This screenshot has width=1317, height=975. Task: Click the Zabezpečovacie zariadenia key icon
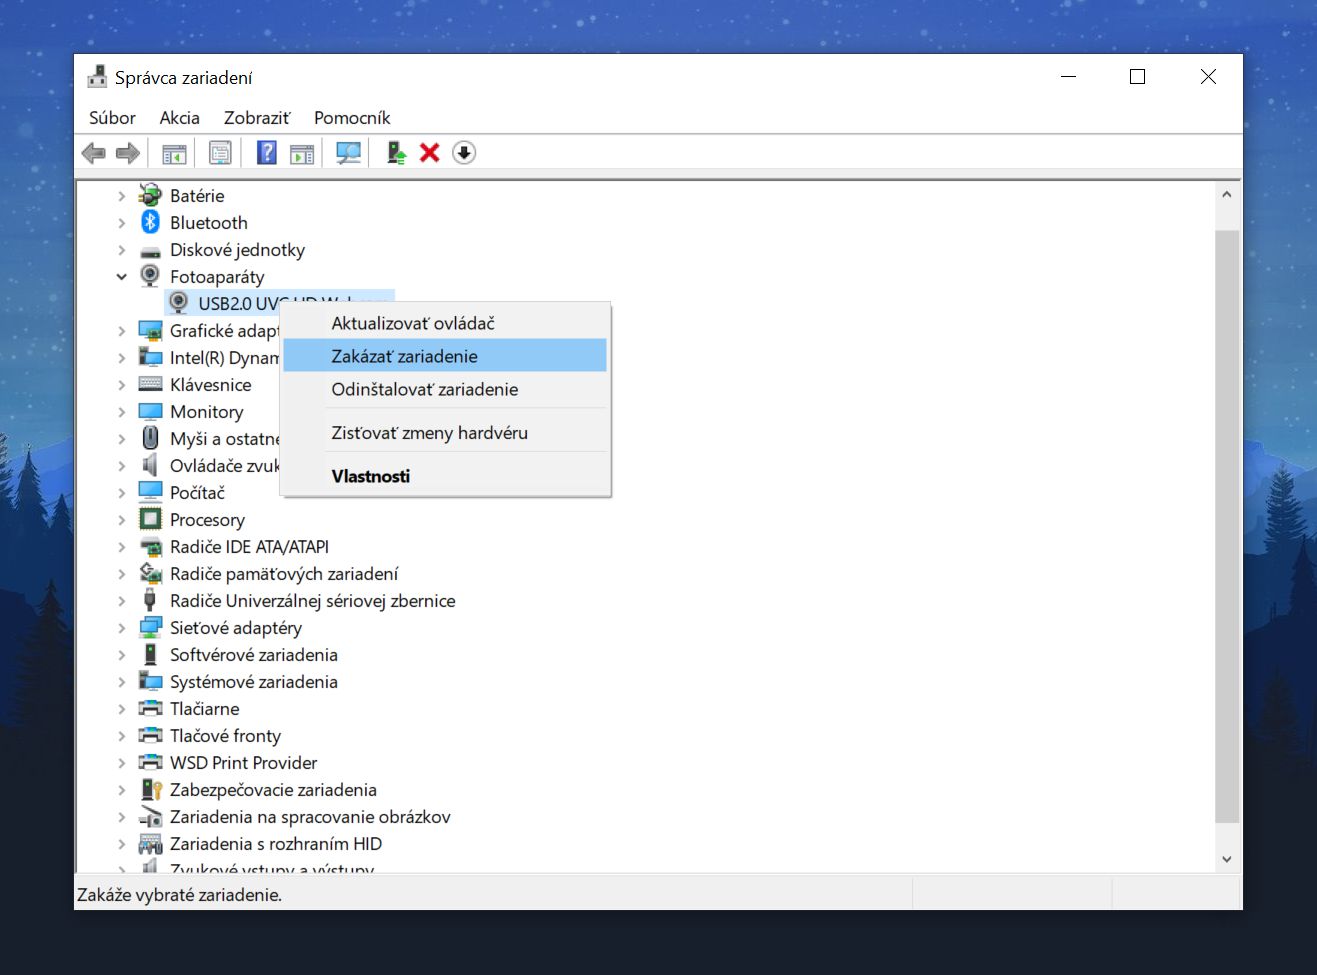tap(150, 790)
